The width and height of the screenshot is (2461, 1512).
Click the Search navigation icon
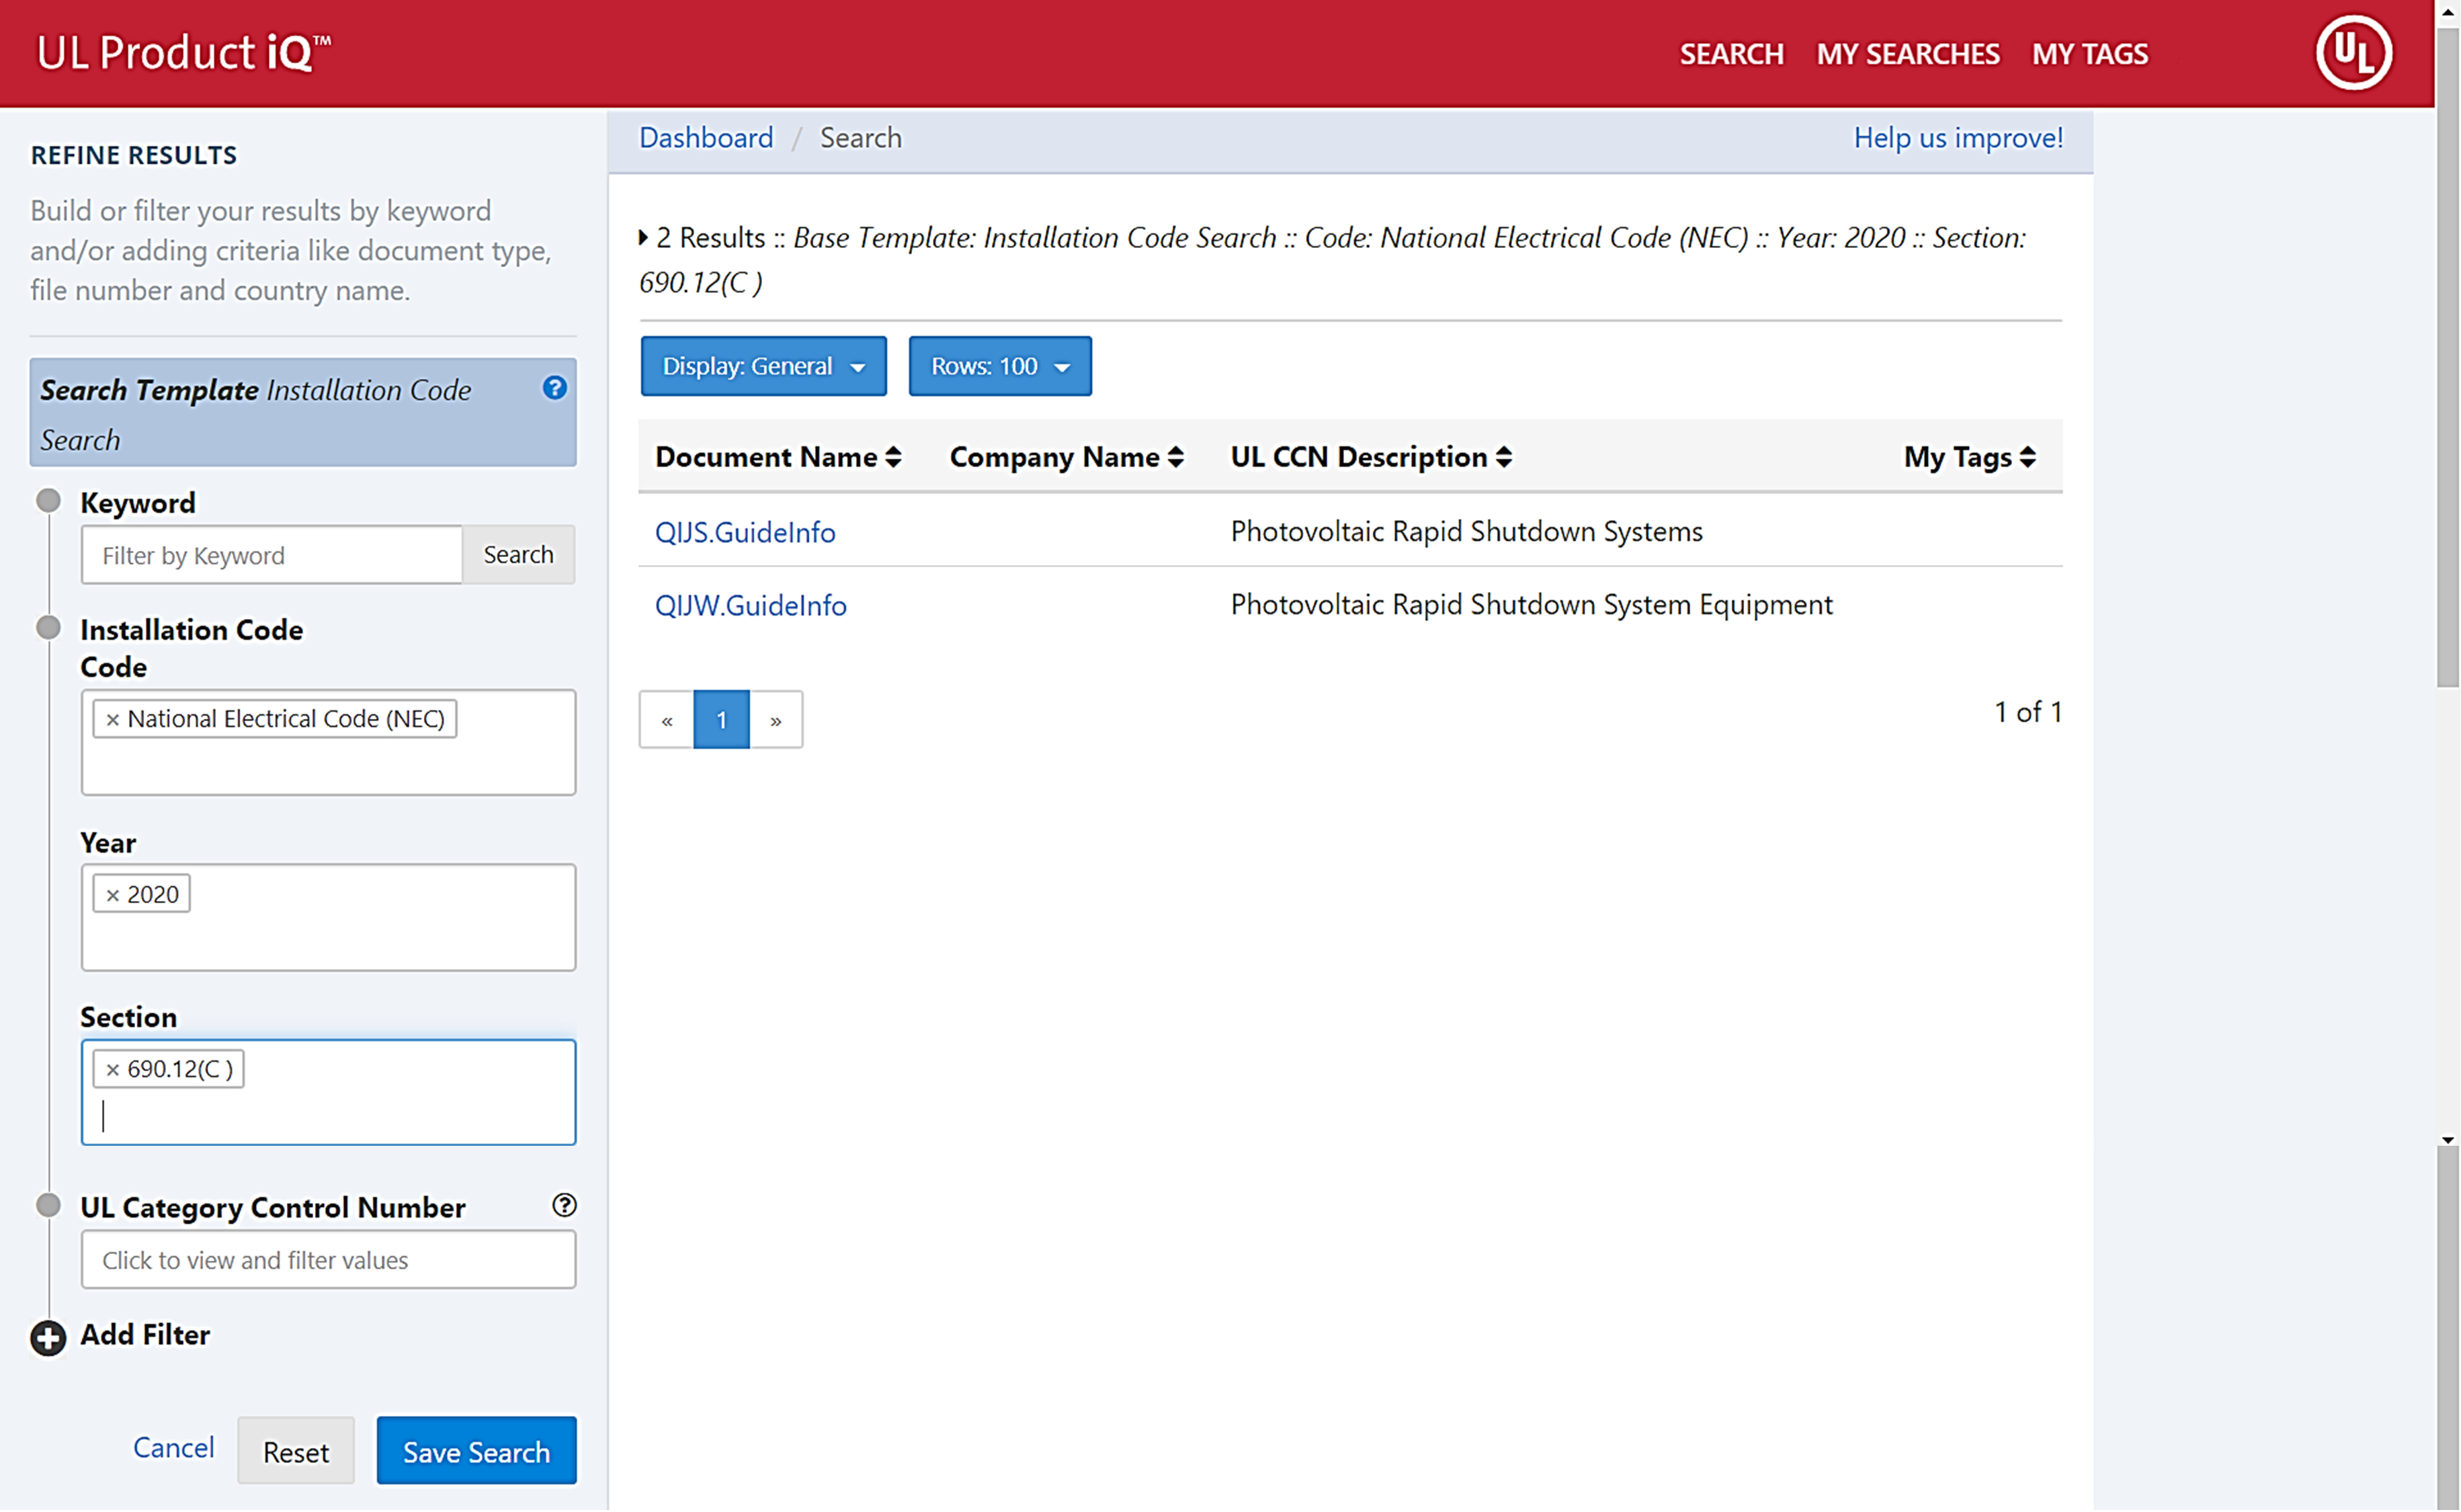[1731, 52]
